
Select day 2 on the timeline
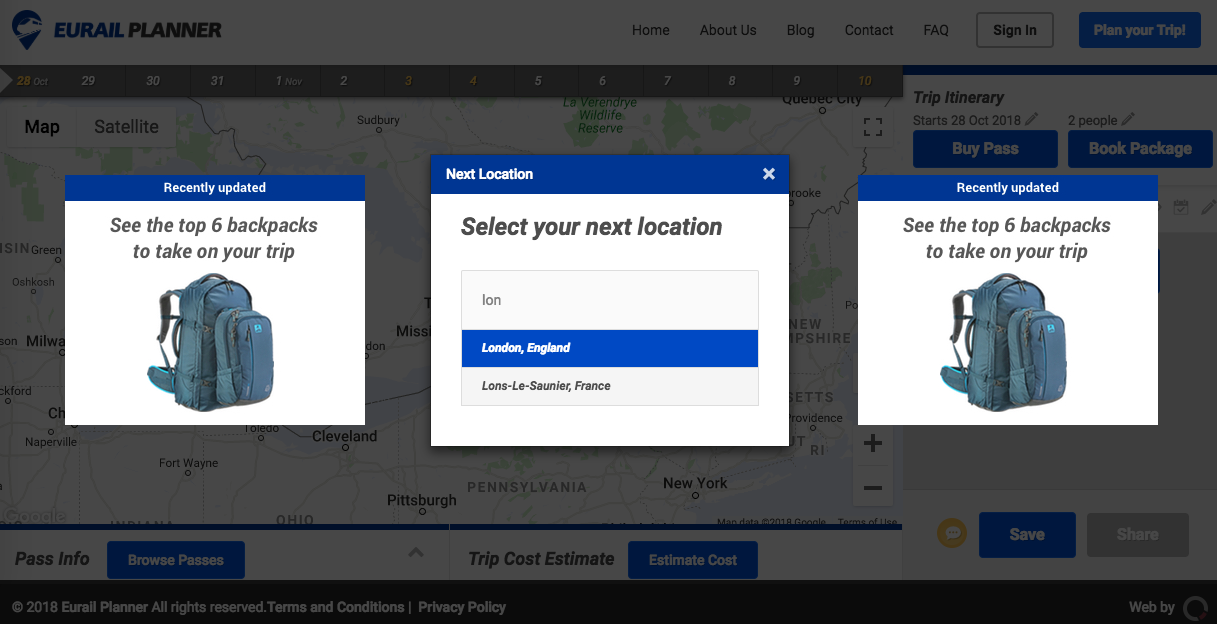[x=344, y=81]
